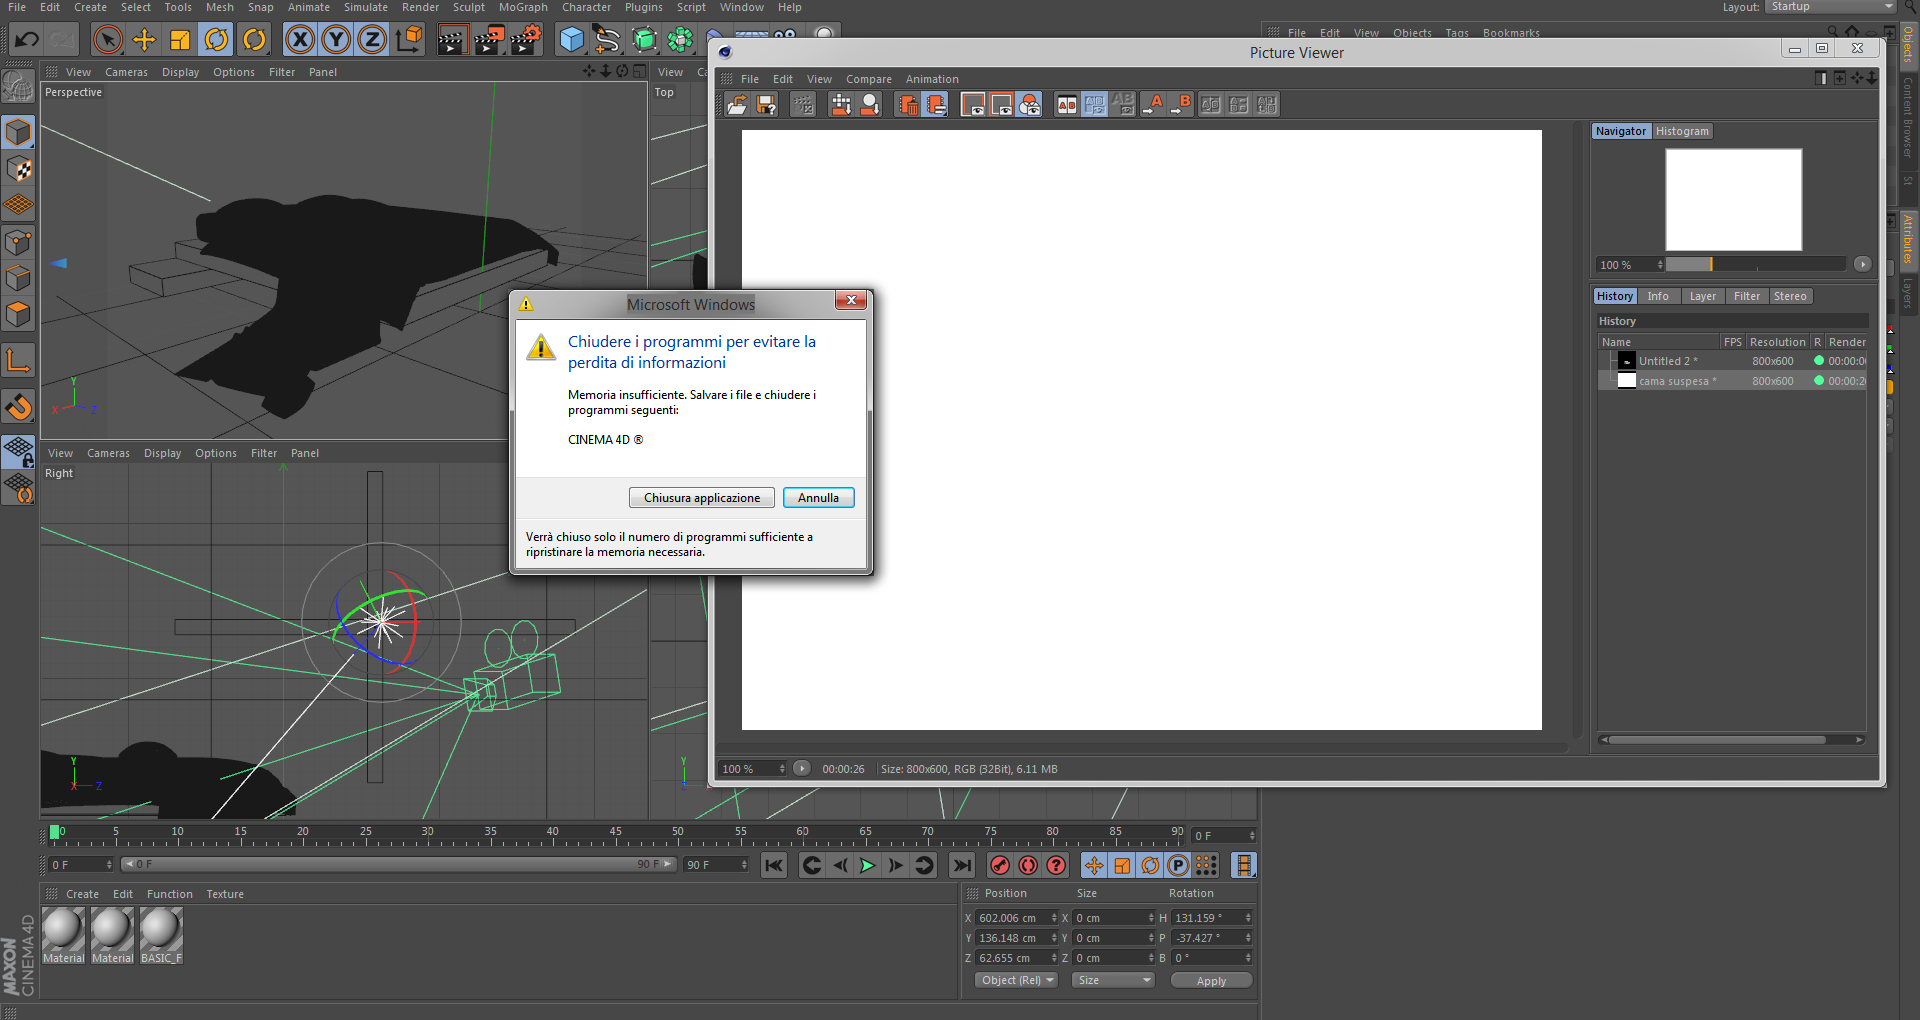This screenshot has height=1020, width=1920.
Task: Select the Live Selection arrow tool
Action: tap(107, 40)
